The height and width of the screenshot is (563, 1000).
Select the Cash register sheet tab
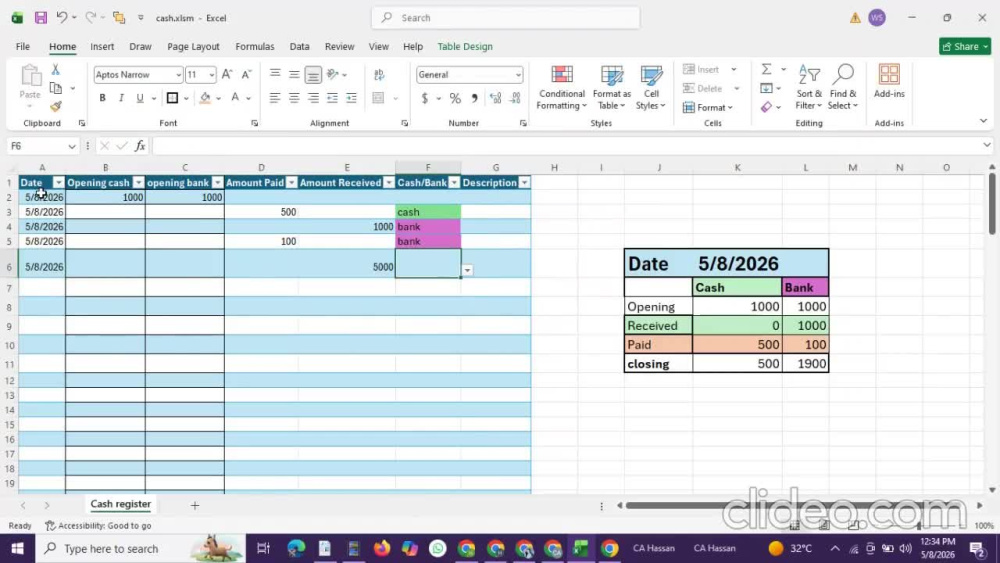coord(121,504)
